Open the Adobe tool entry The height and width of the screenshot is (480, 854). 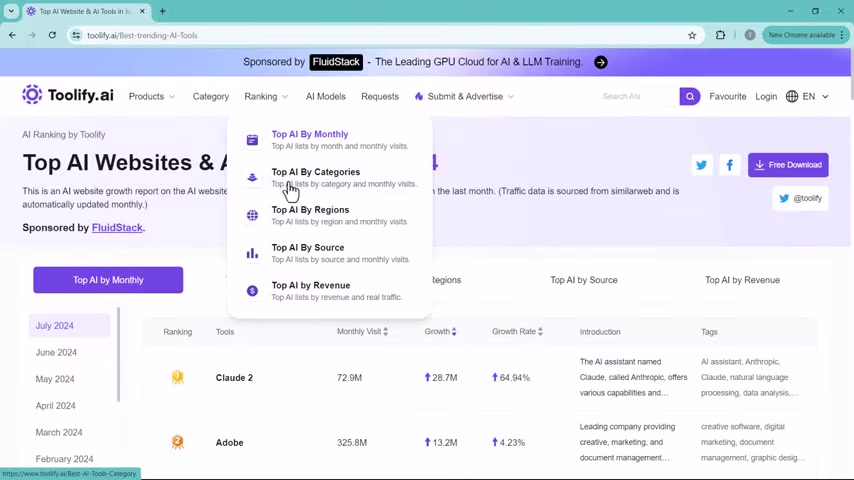(229, 442)
